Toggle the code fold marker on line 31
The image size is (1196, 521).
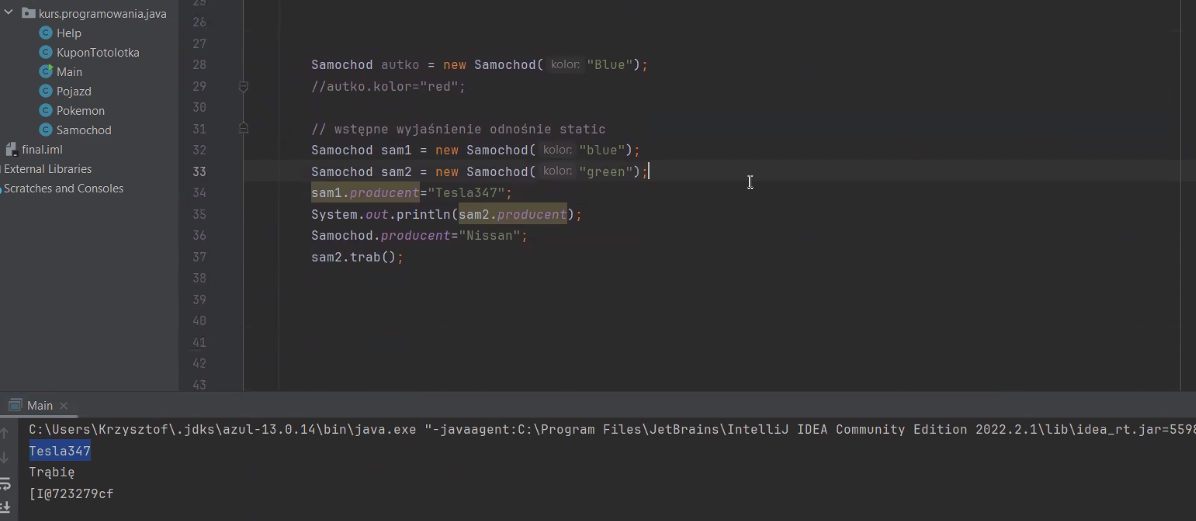[243, 128]
